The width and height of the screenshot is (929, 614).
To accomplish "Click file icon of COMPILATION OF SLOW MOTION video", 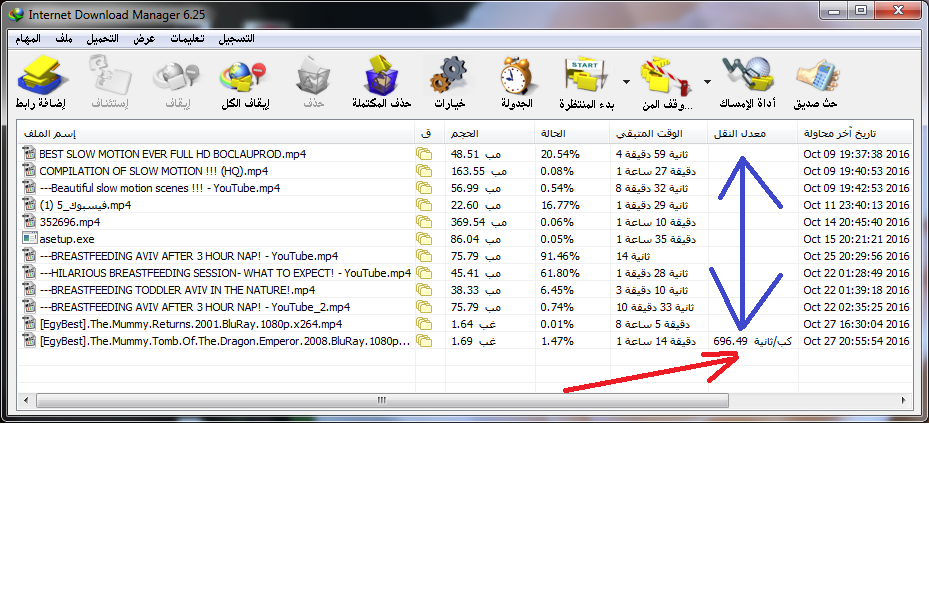I will coord(30,170).
